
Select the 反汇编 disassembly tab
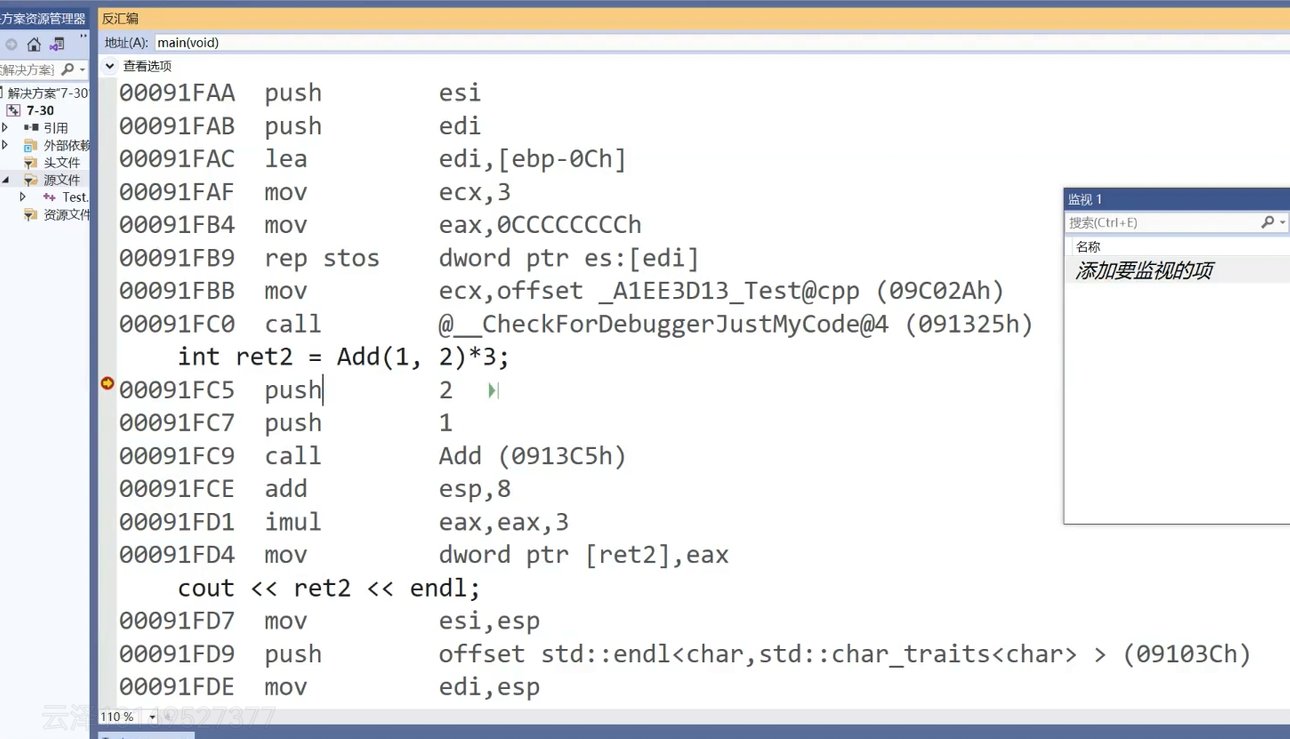[120, 18]
